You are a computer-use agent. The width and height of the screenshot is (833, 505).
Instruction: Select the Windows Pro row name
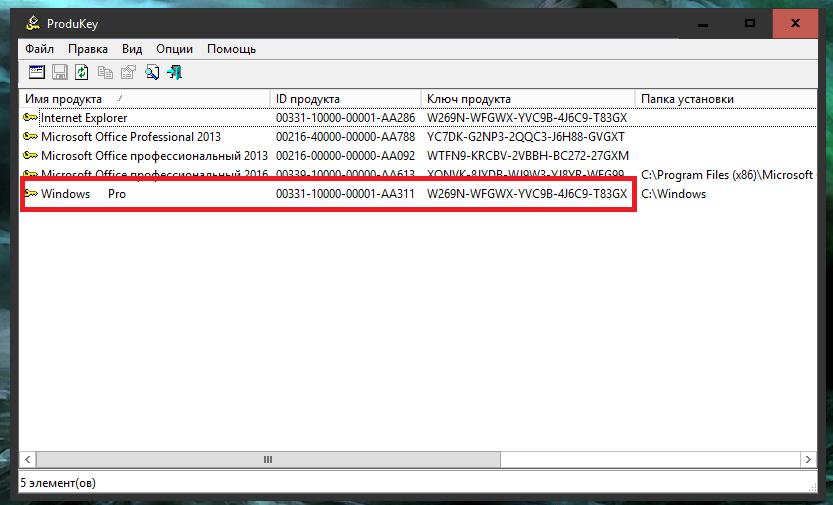point(83,194)
